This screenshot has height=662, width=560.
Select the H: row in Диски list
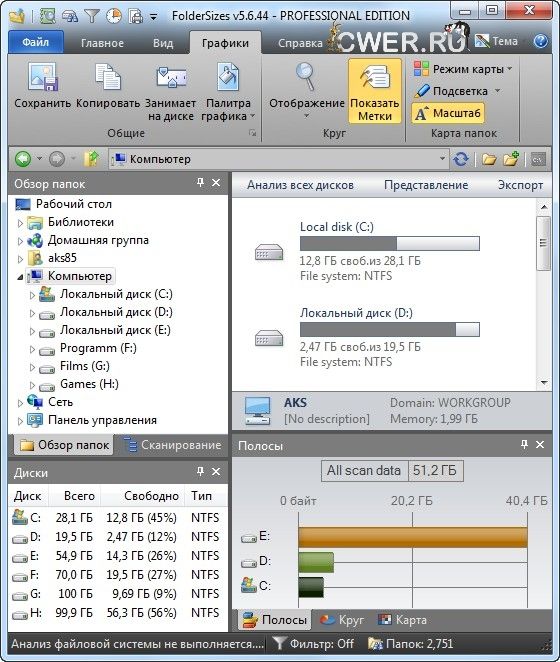[x=116, y=613]
